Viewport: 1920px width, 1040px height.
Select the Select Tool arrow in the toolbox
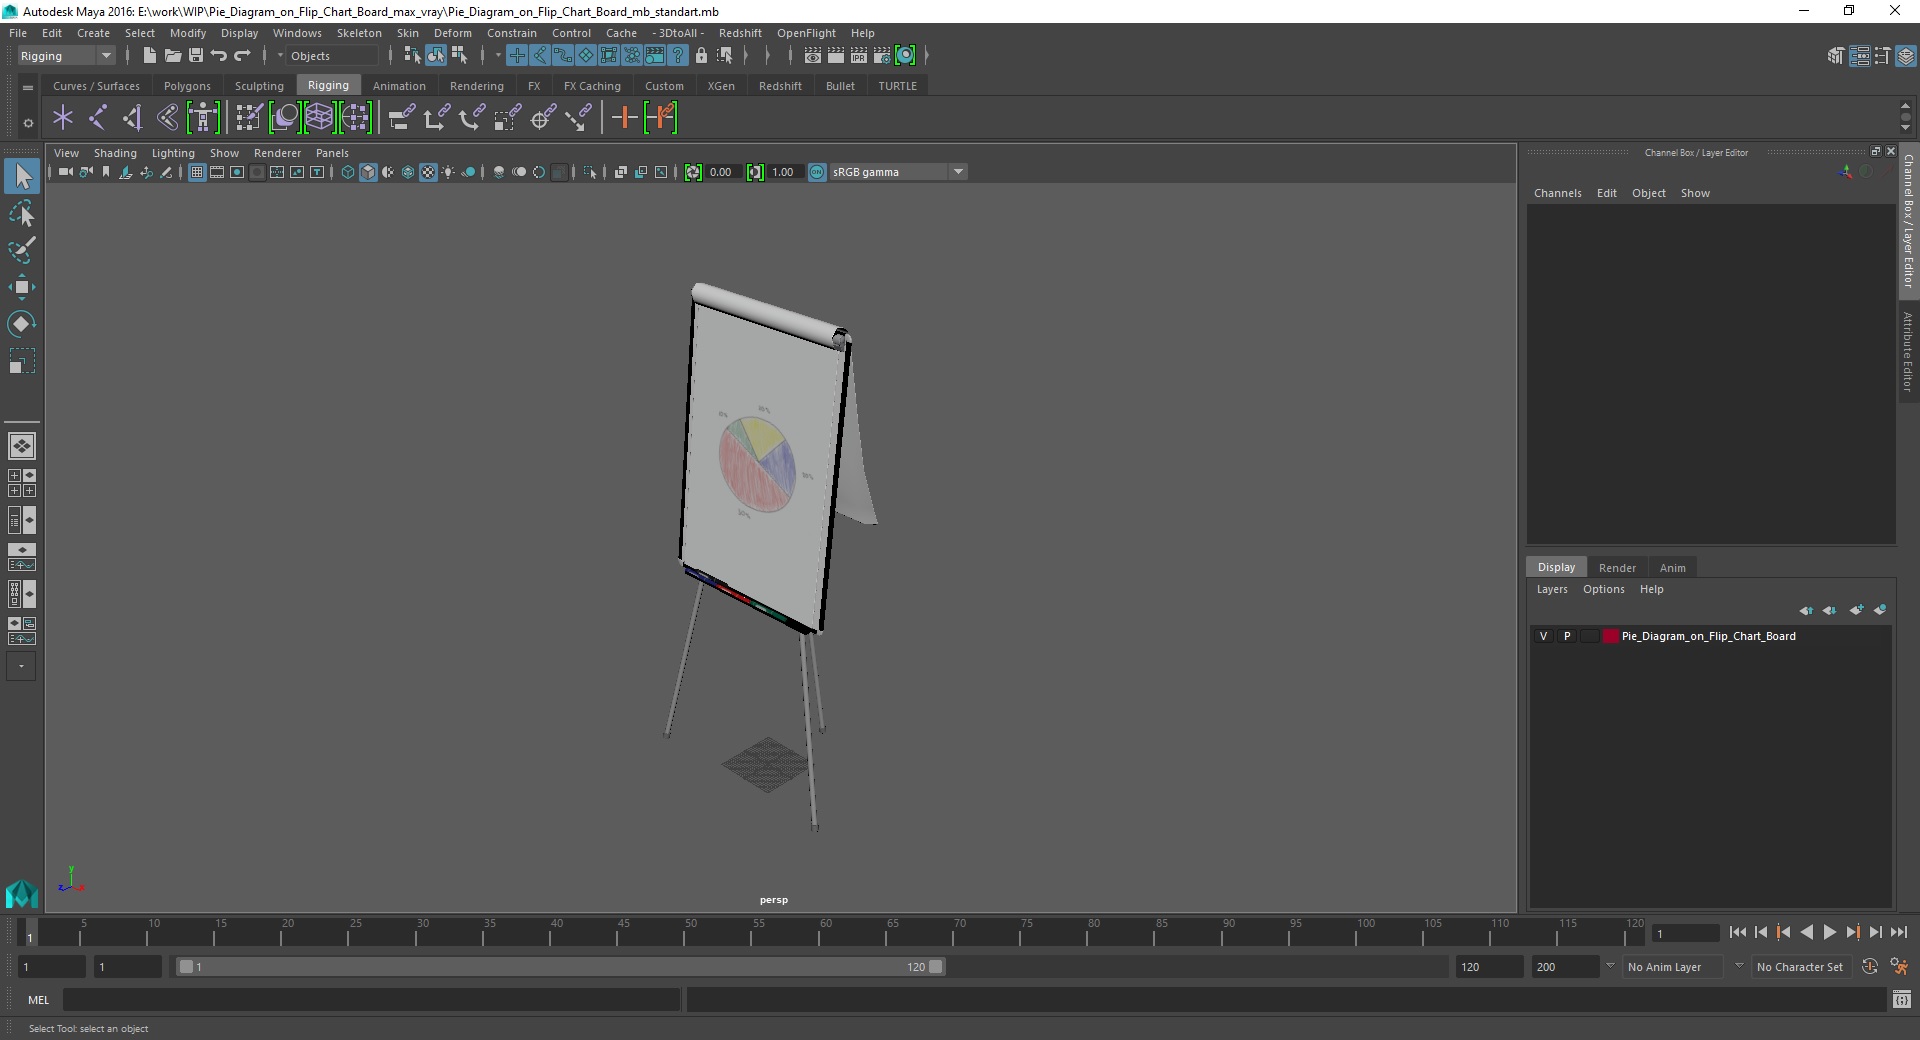22,177
